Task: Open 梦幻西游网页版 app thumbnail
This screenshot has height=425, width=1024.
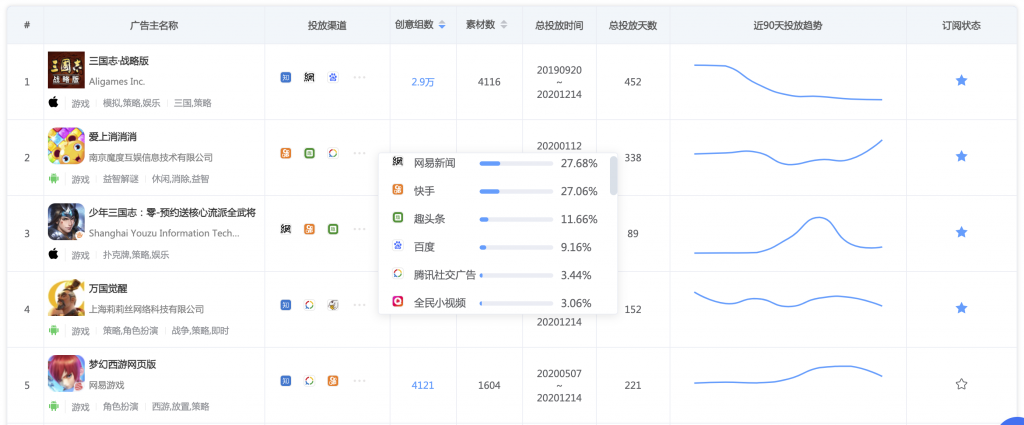Action: point(67,373)
